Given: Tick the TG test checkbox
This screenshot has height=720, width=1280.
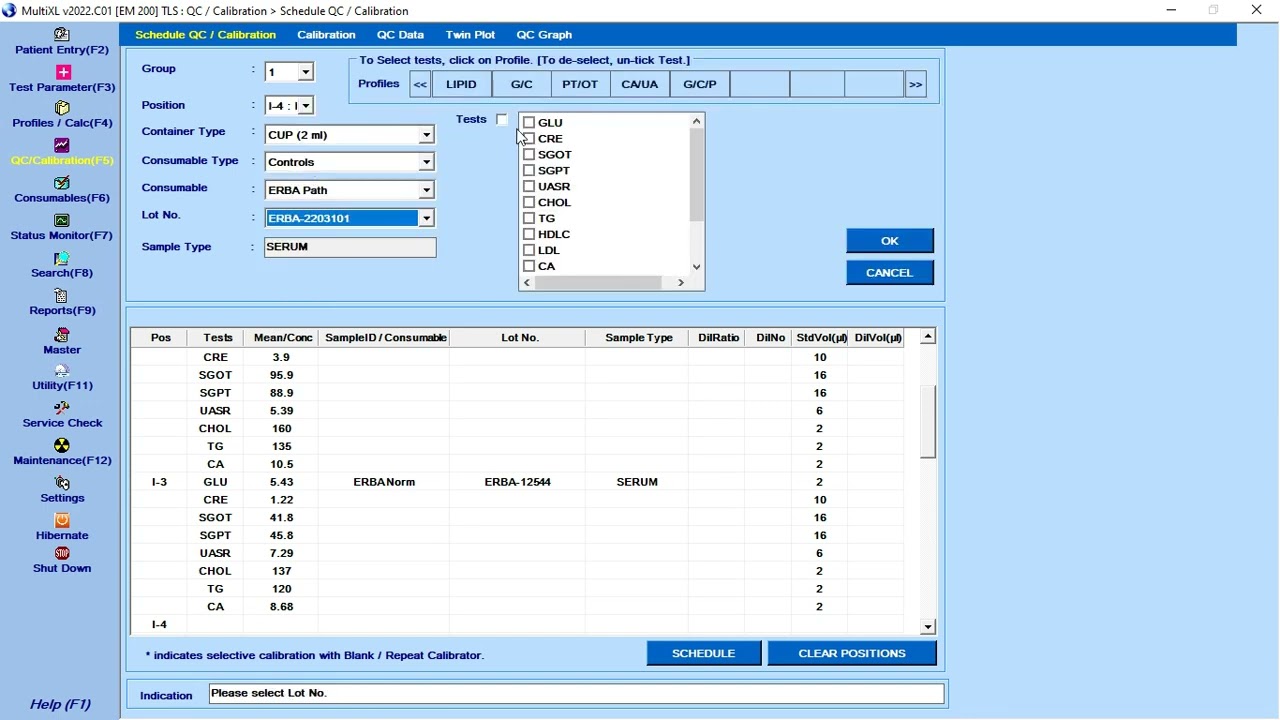Looking at the screenshot, I should (x=529, y=218).
